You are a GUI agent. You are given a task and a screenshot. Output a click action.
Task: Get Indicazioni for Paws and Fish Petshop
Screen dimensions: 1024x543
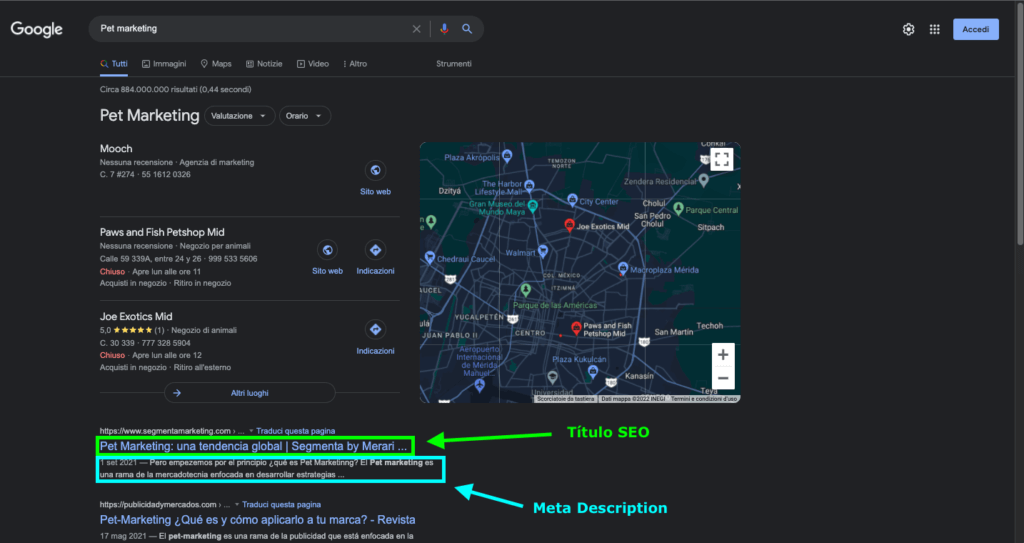point(375,250)
